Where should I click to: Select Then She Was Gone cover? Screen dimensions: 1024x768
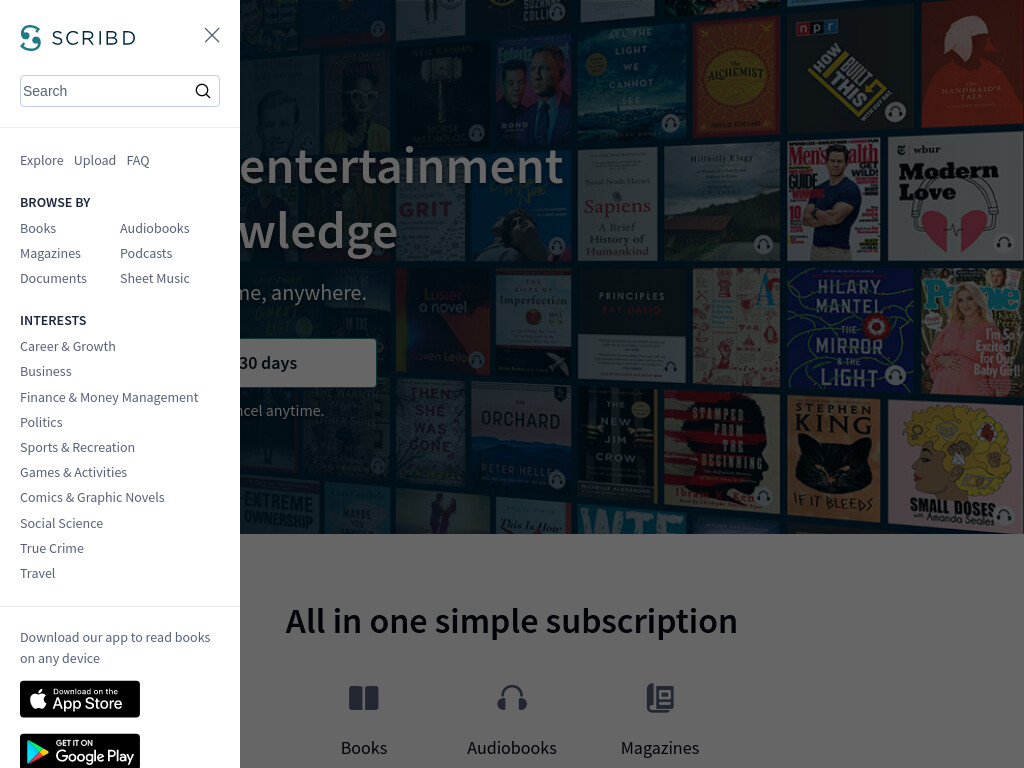point(431,432)
